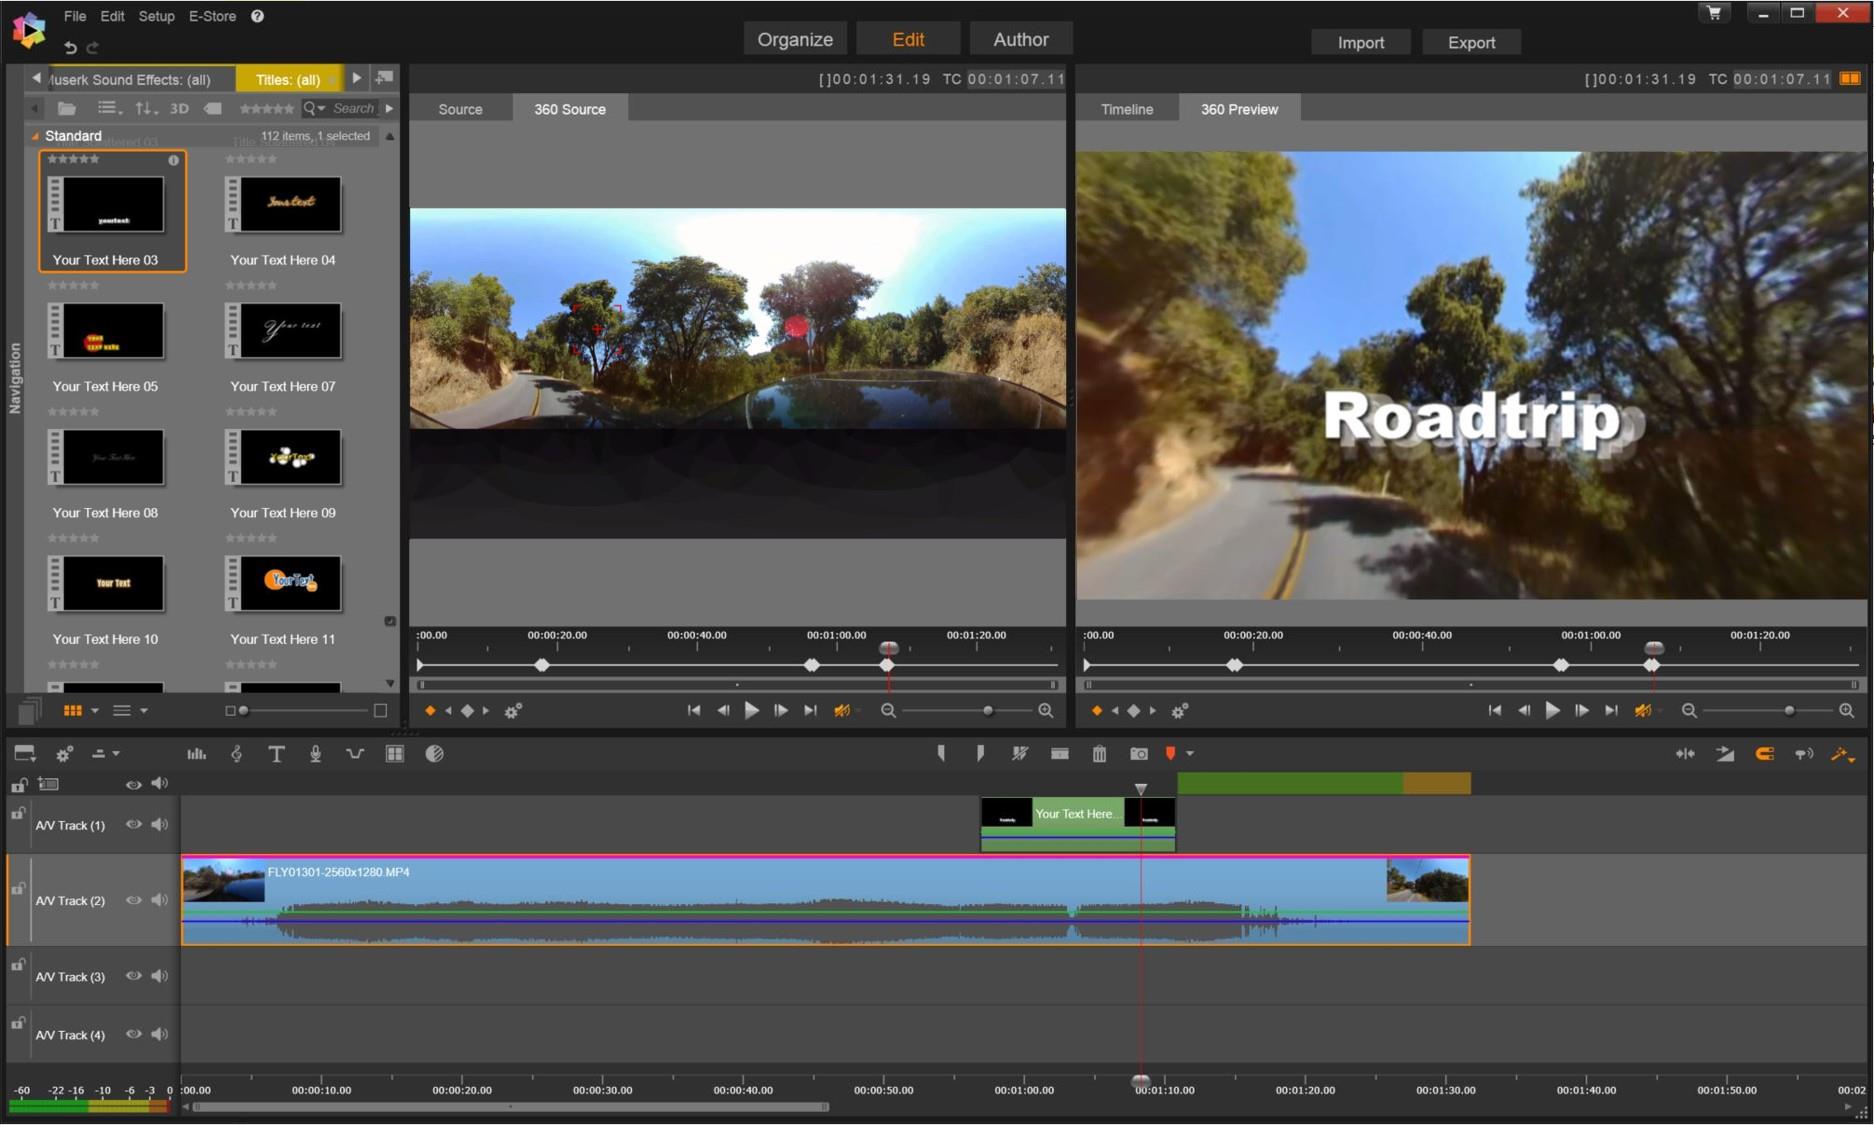1874x1125 pixels.
Task: Take a snapshot of the current frame
Action: pyautogui.click(x=1137, y=754)
